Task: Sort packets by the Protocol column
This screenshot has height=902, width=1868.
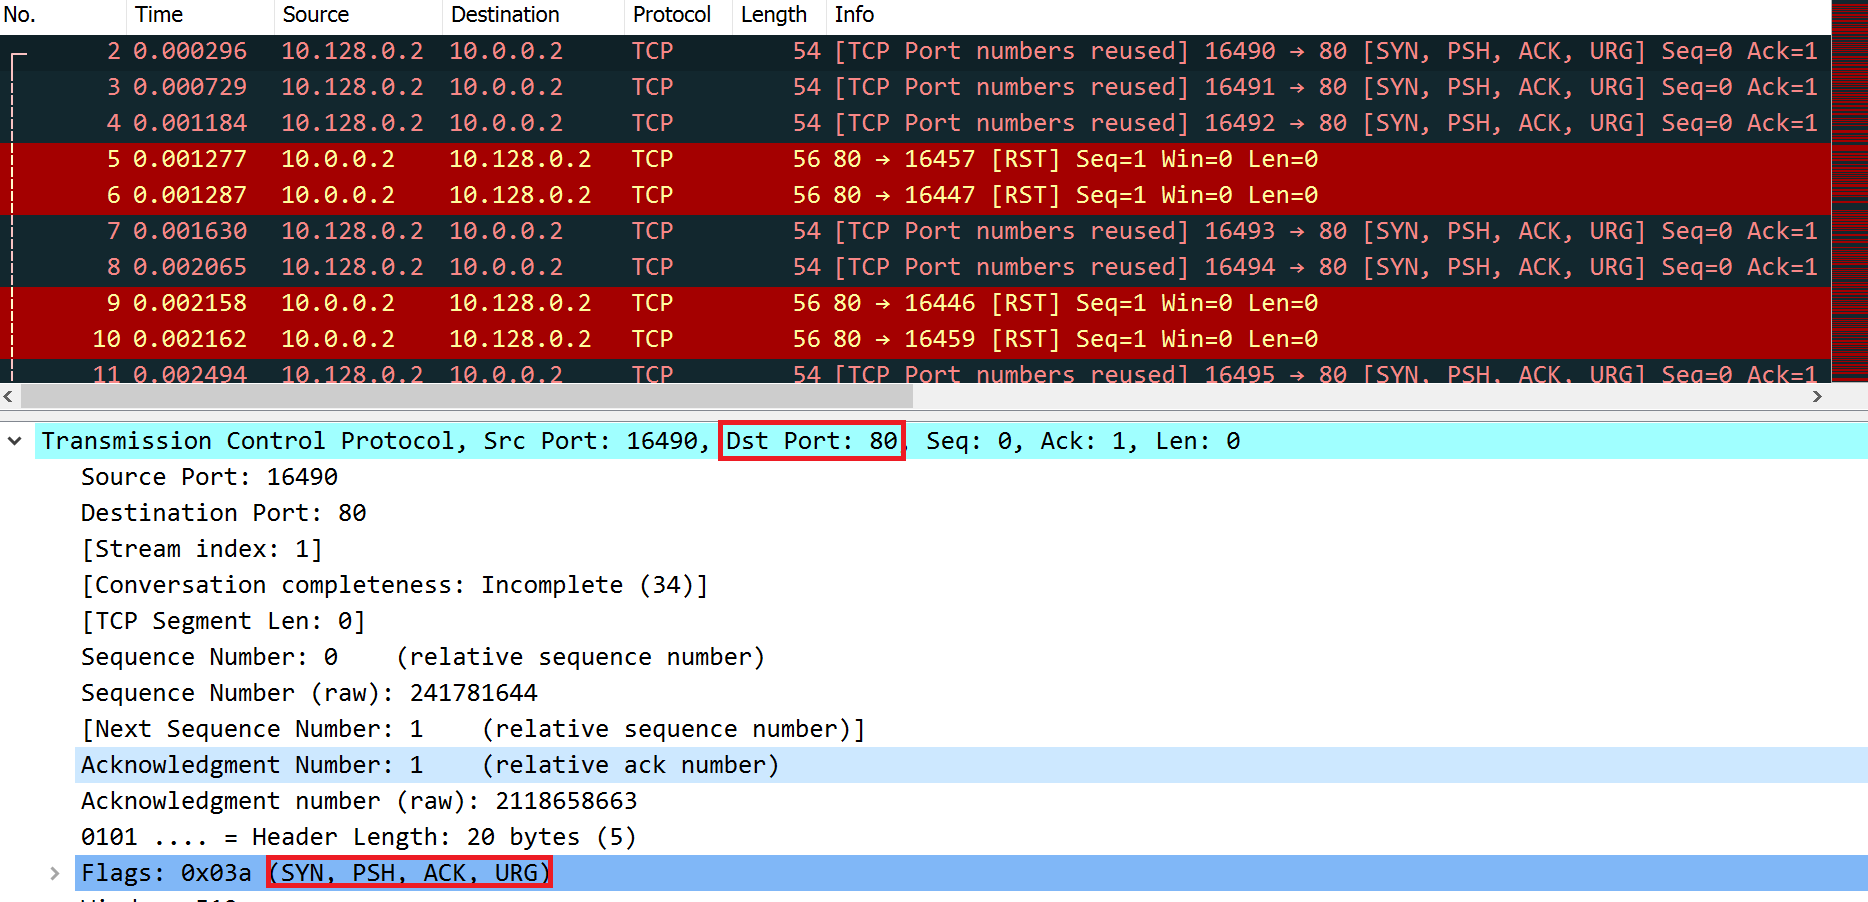Action: (x=672, y=14)
